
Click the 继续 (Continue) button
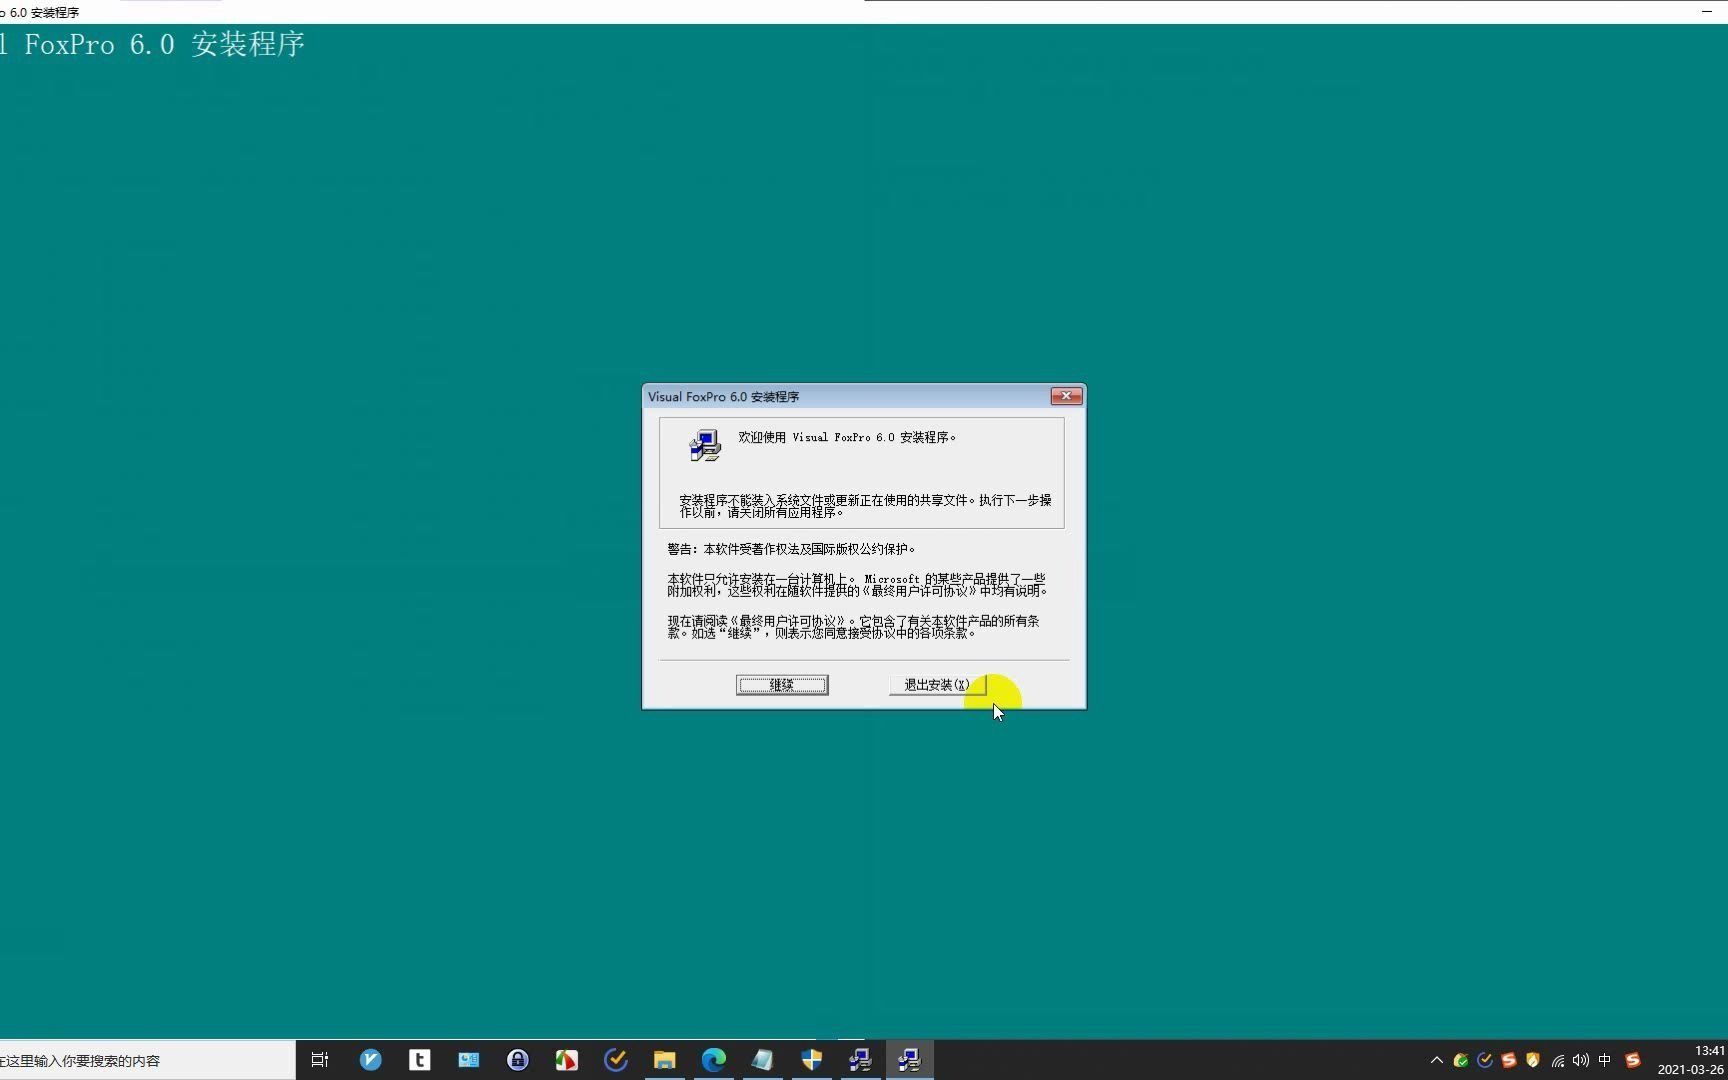pyautogui.click(x=782, y=685)
